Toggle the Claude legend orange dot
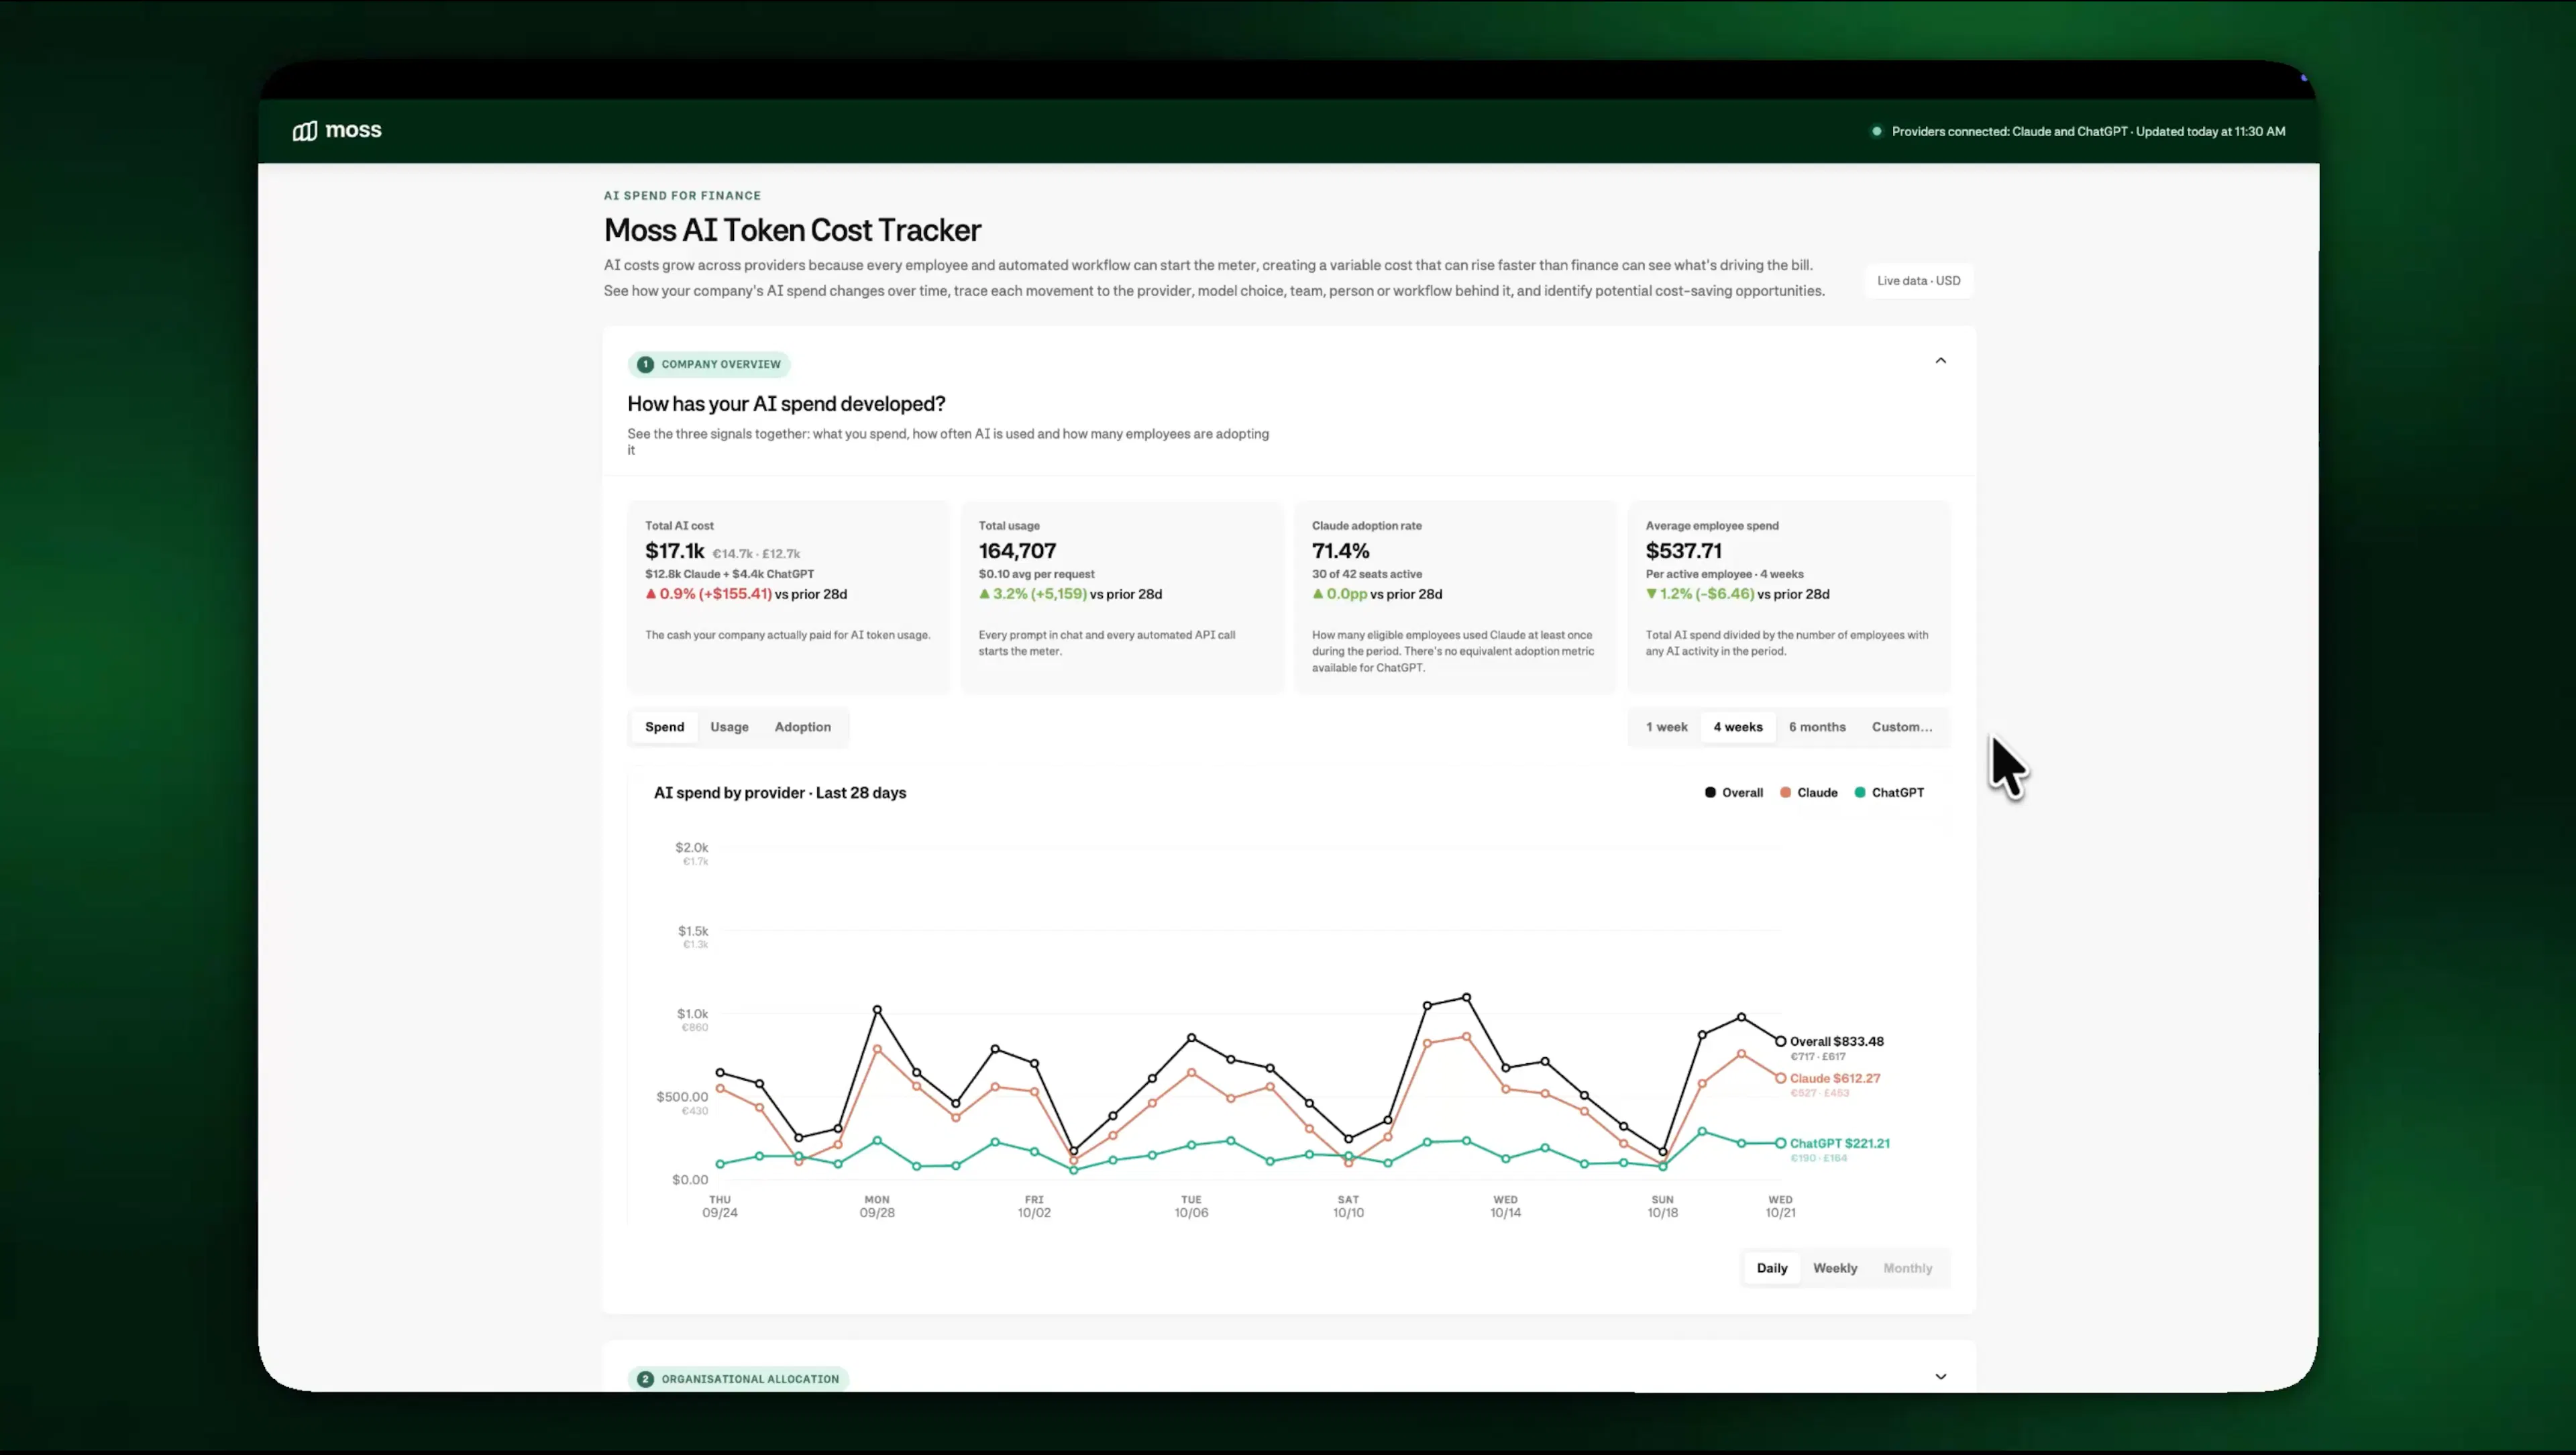Viewport: 2576px width, 1455px height. [1785, 793]
